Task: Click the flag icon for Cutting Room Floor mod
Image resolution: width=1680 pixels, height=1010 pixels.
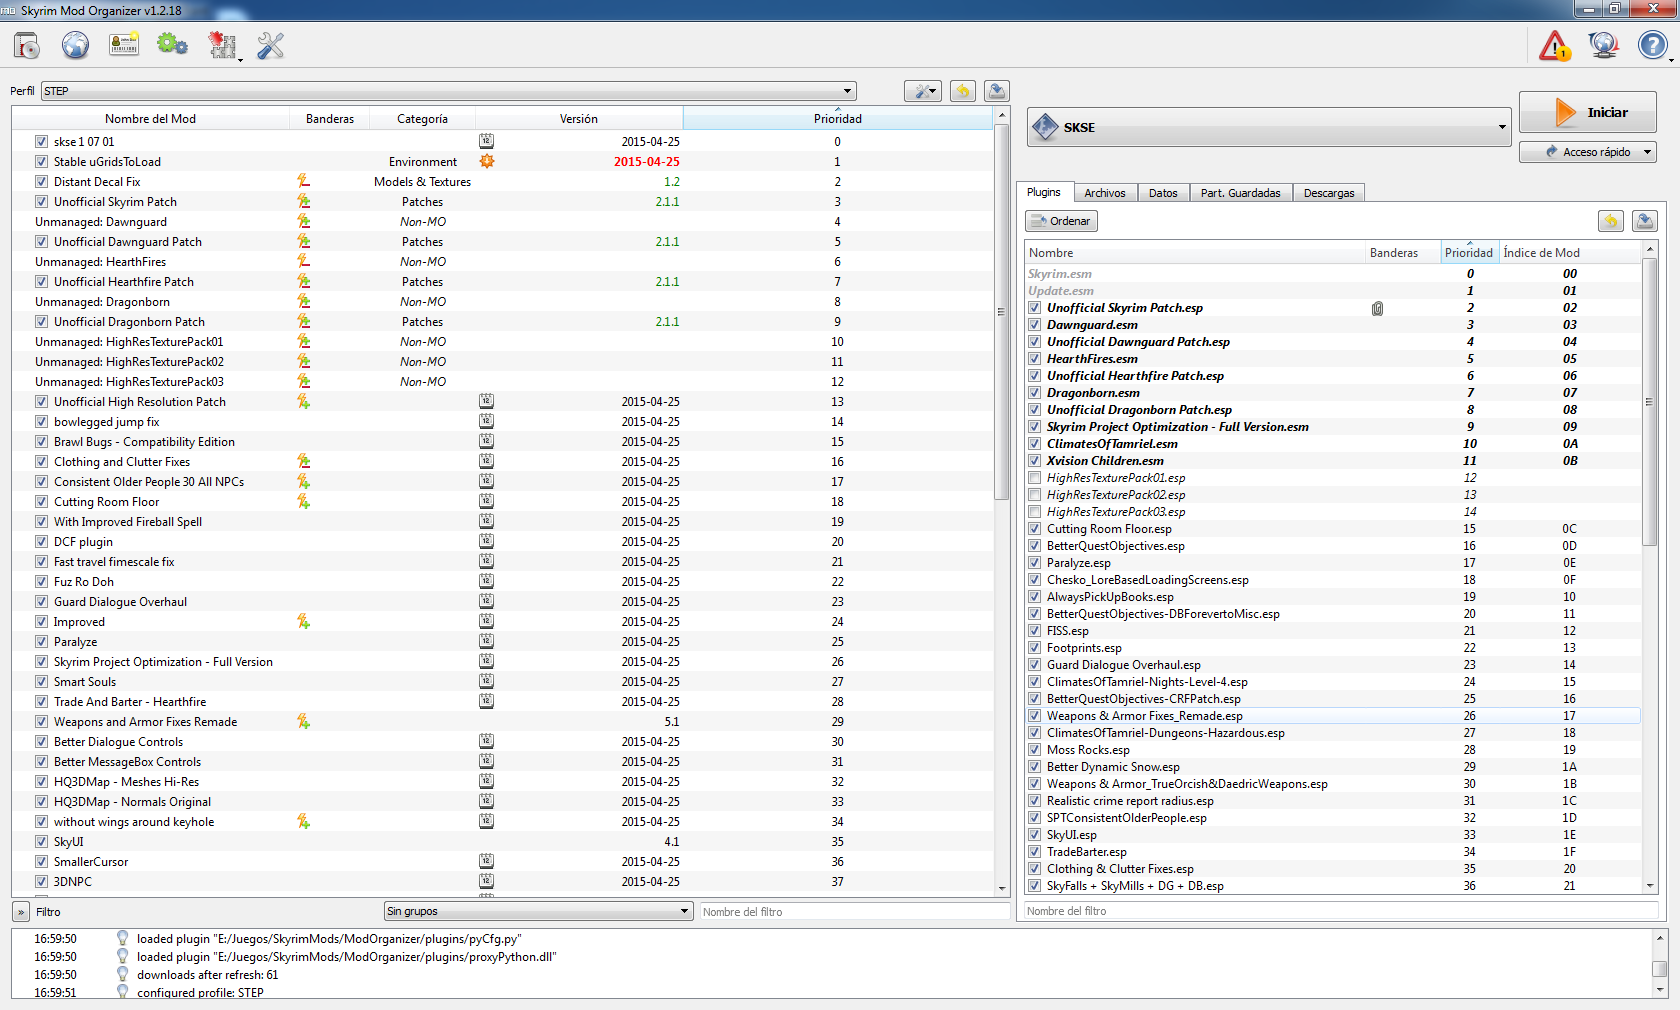Action: [x=303, y=501]
